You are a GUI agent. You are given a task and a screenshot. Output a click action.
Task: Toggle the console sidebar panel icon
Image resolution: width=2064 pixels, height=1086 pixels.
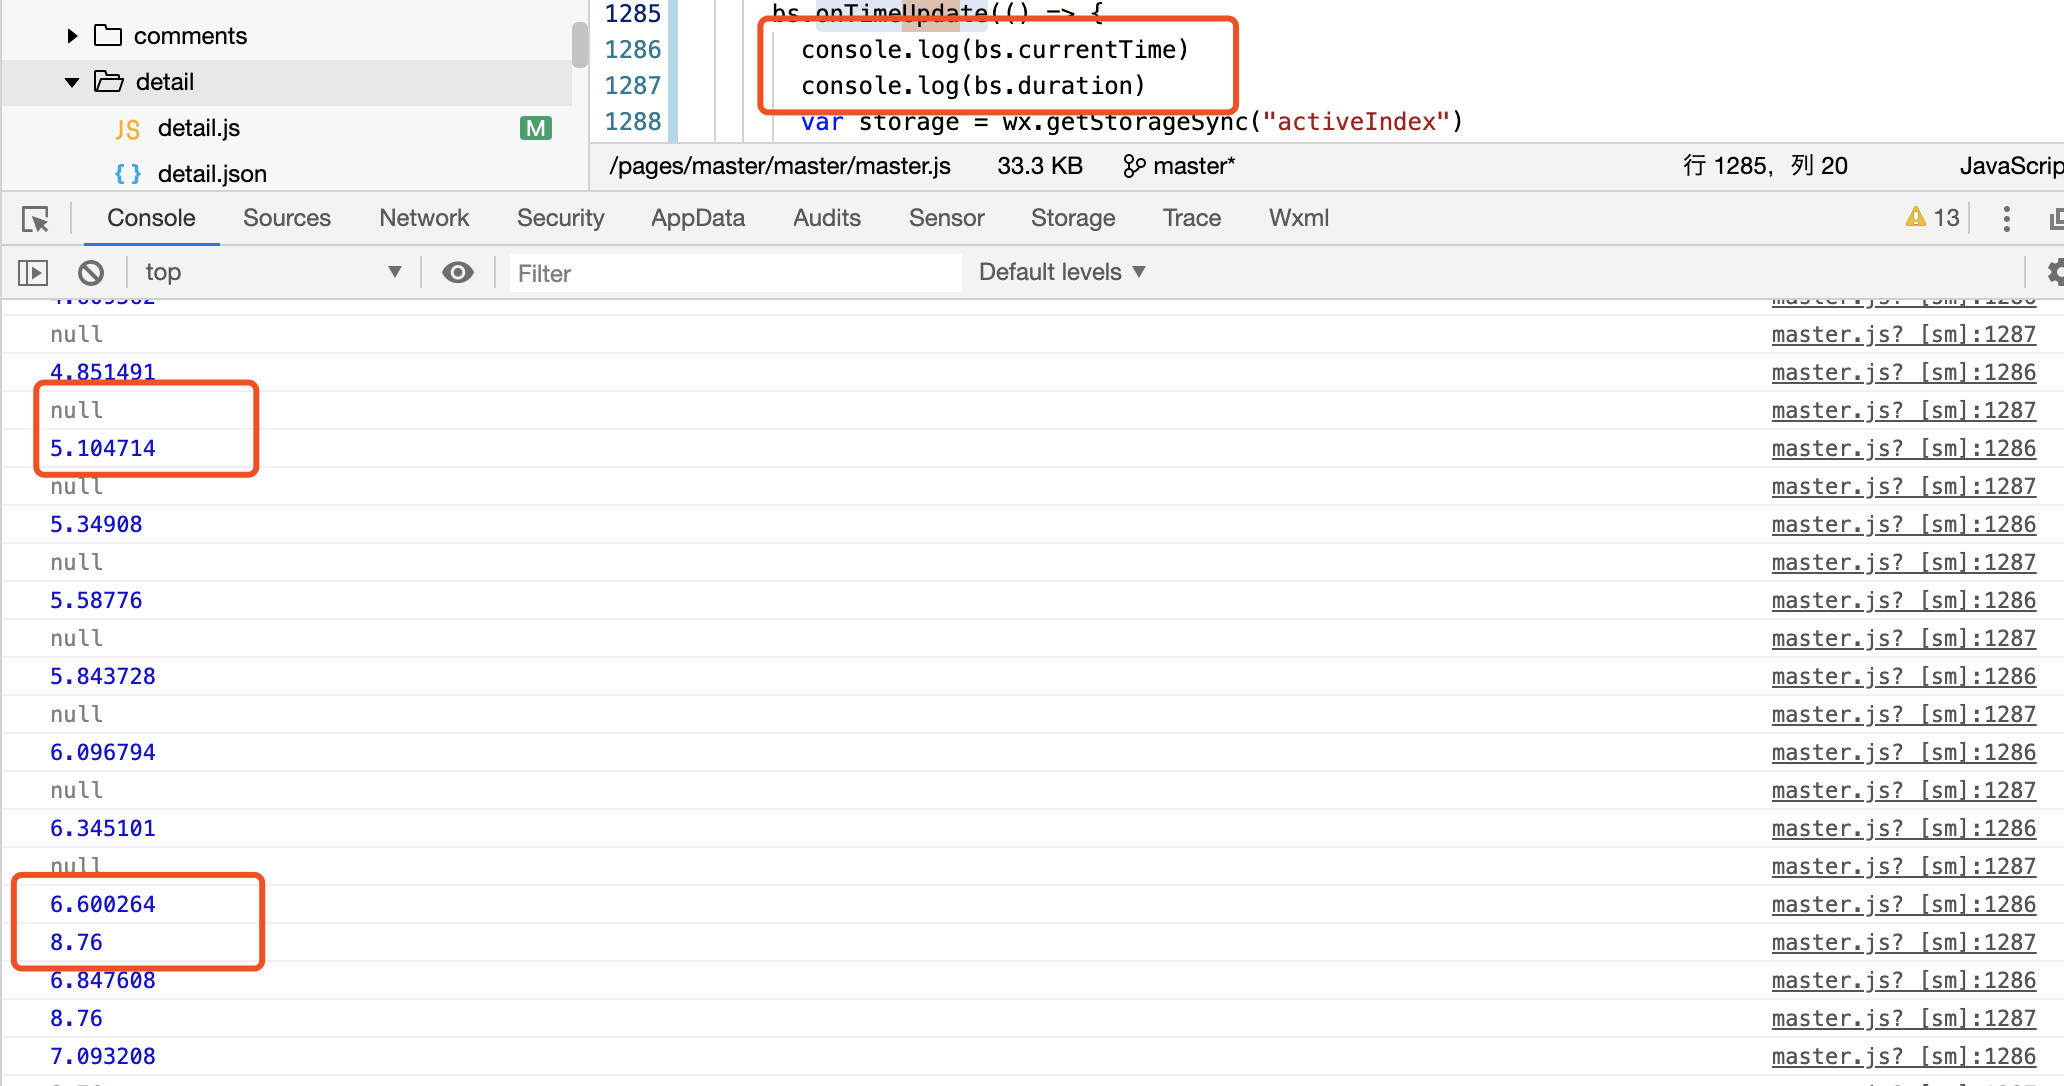(33, 272)
